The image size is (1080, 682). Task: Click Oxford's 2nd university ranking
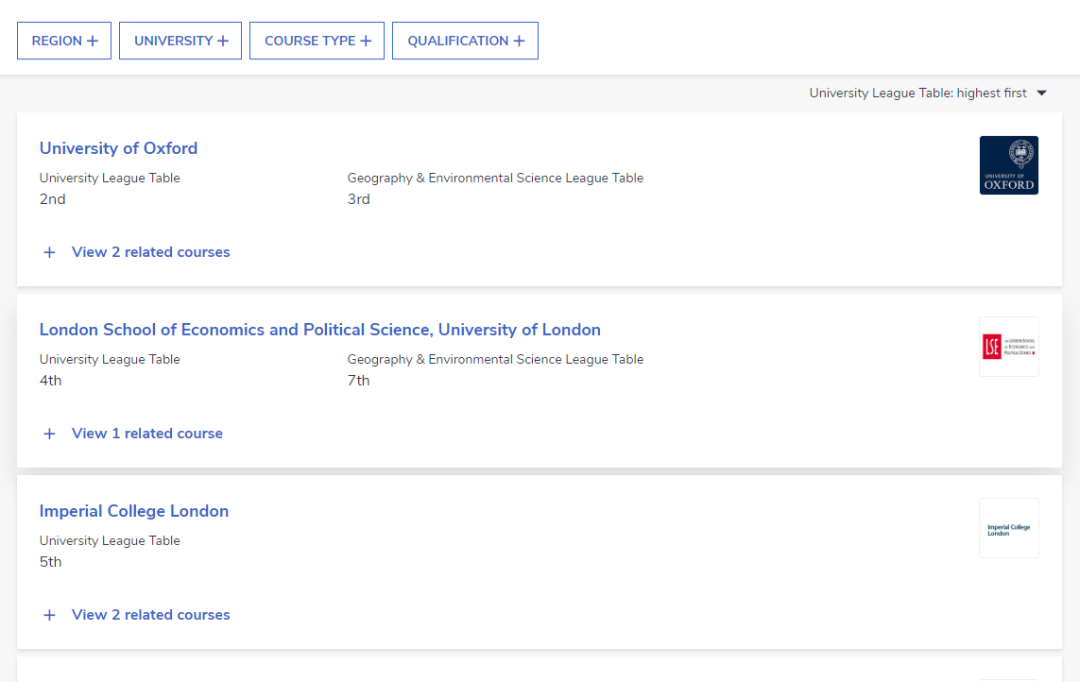click(52, 199)
